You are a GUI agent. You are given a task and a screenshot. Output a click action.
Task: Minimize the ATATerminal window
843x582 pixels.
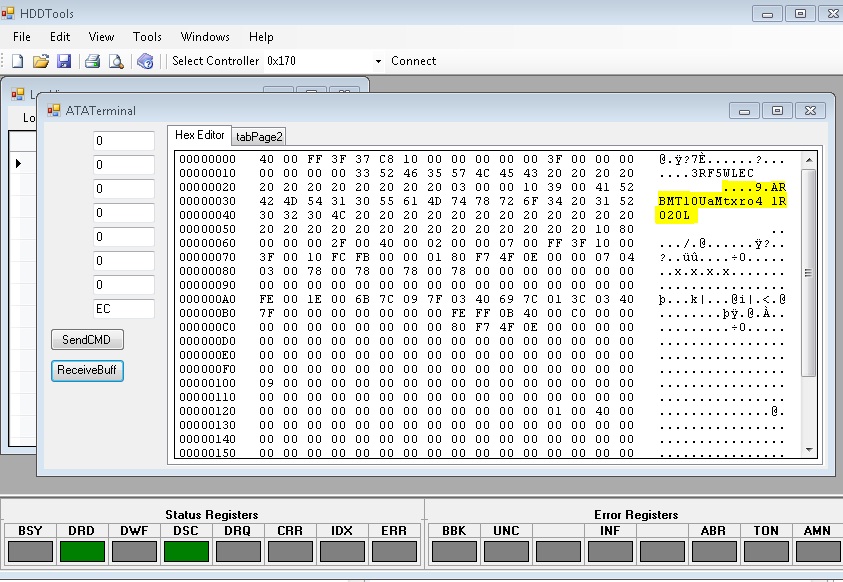click(x=745, y=111)
